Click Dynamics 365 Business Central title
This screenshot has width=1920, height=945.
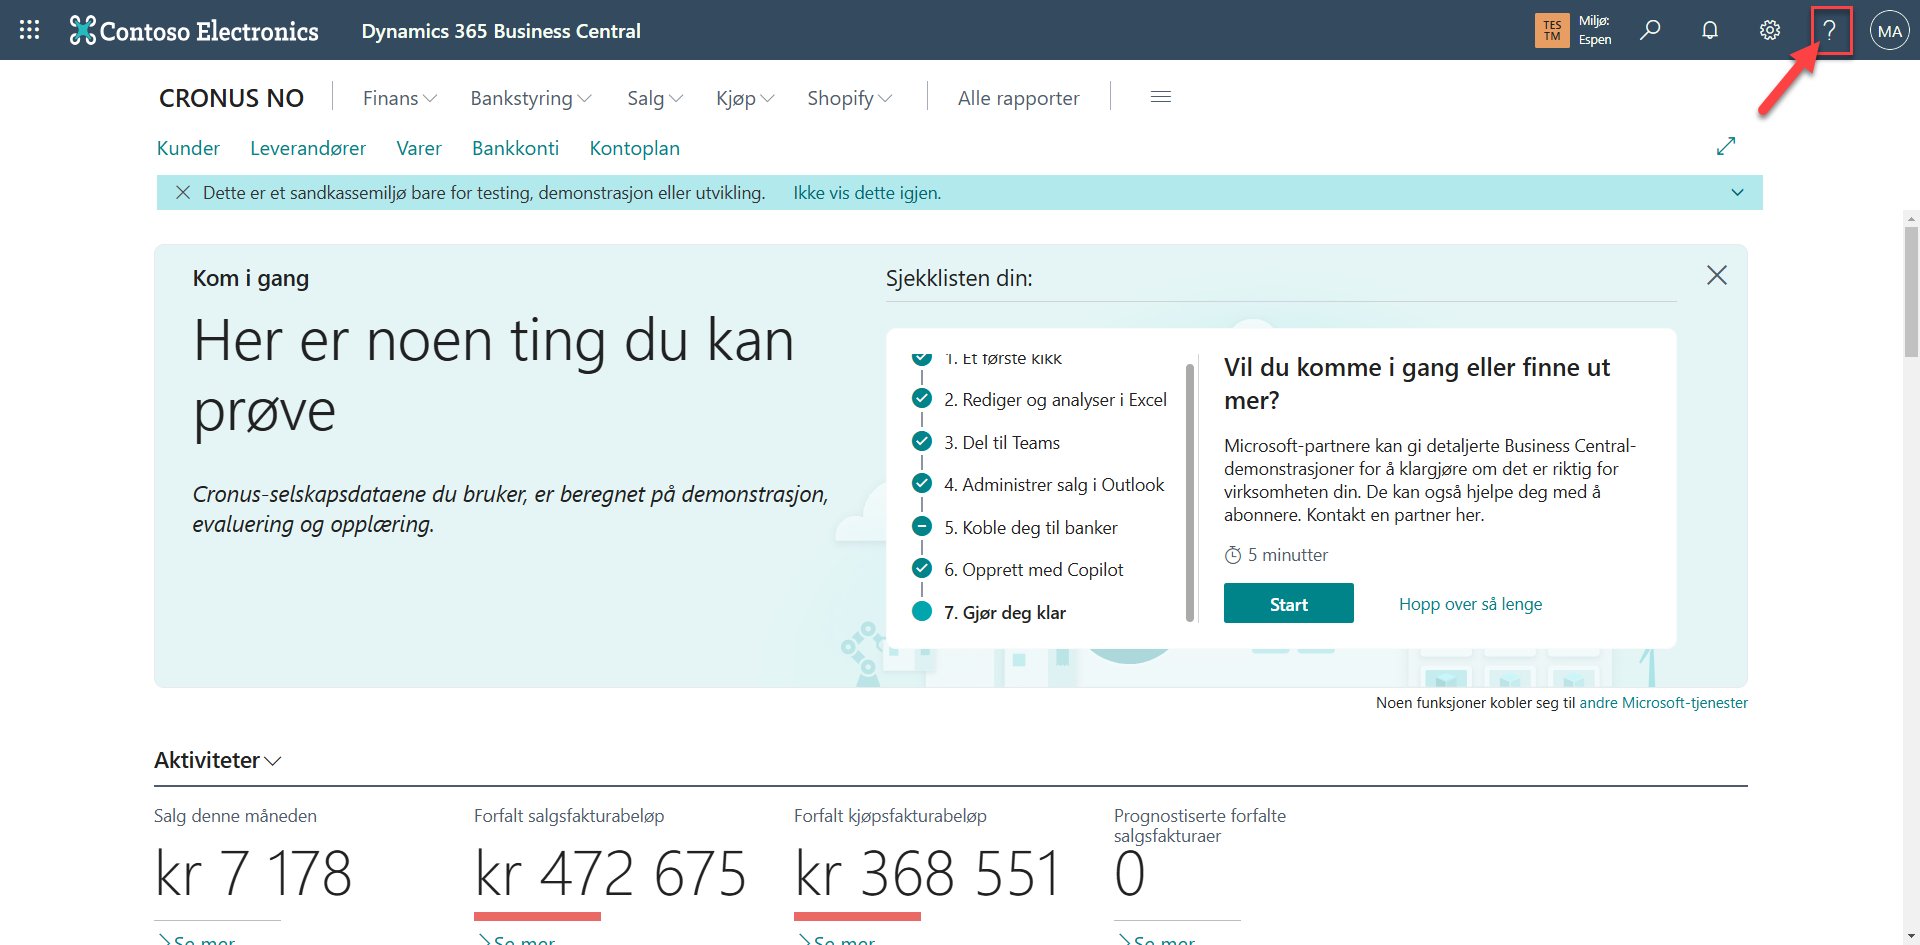pyautogui.click(x=501, y=31)
